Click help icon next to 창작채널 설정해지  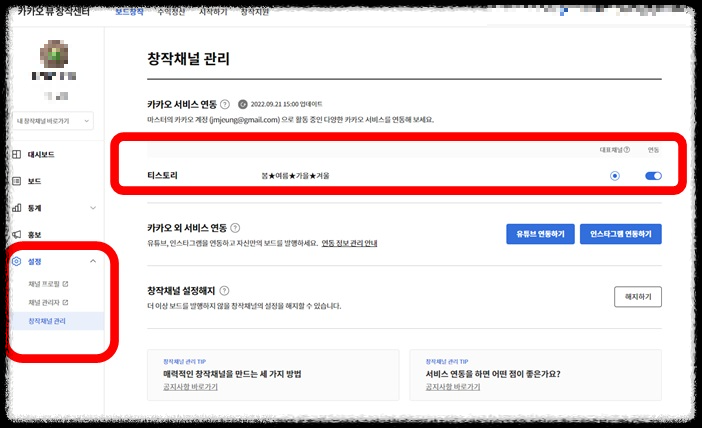point(224,291)
